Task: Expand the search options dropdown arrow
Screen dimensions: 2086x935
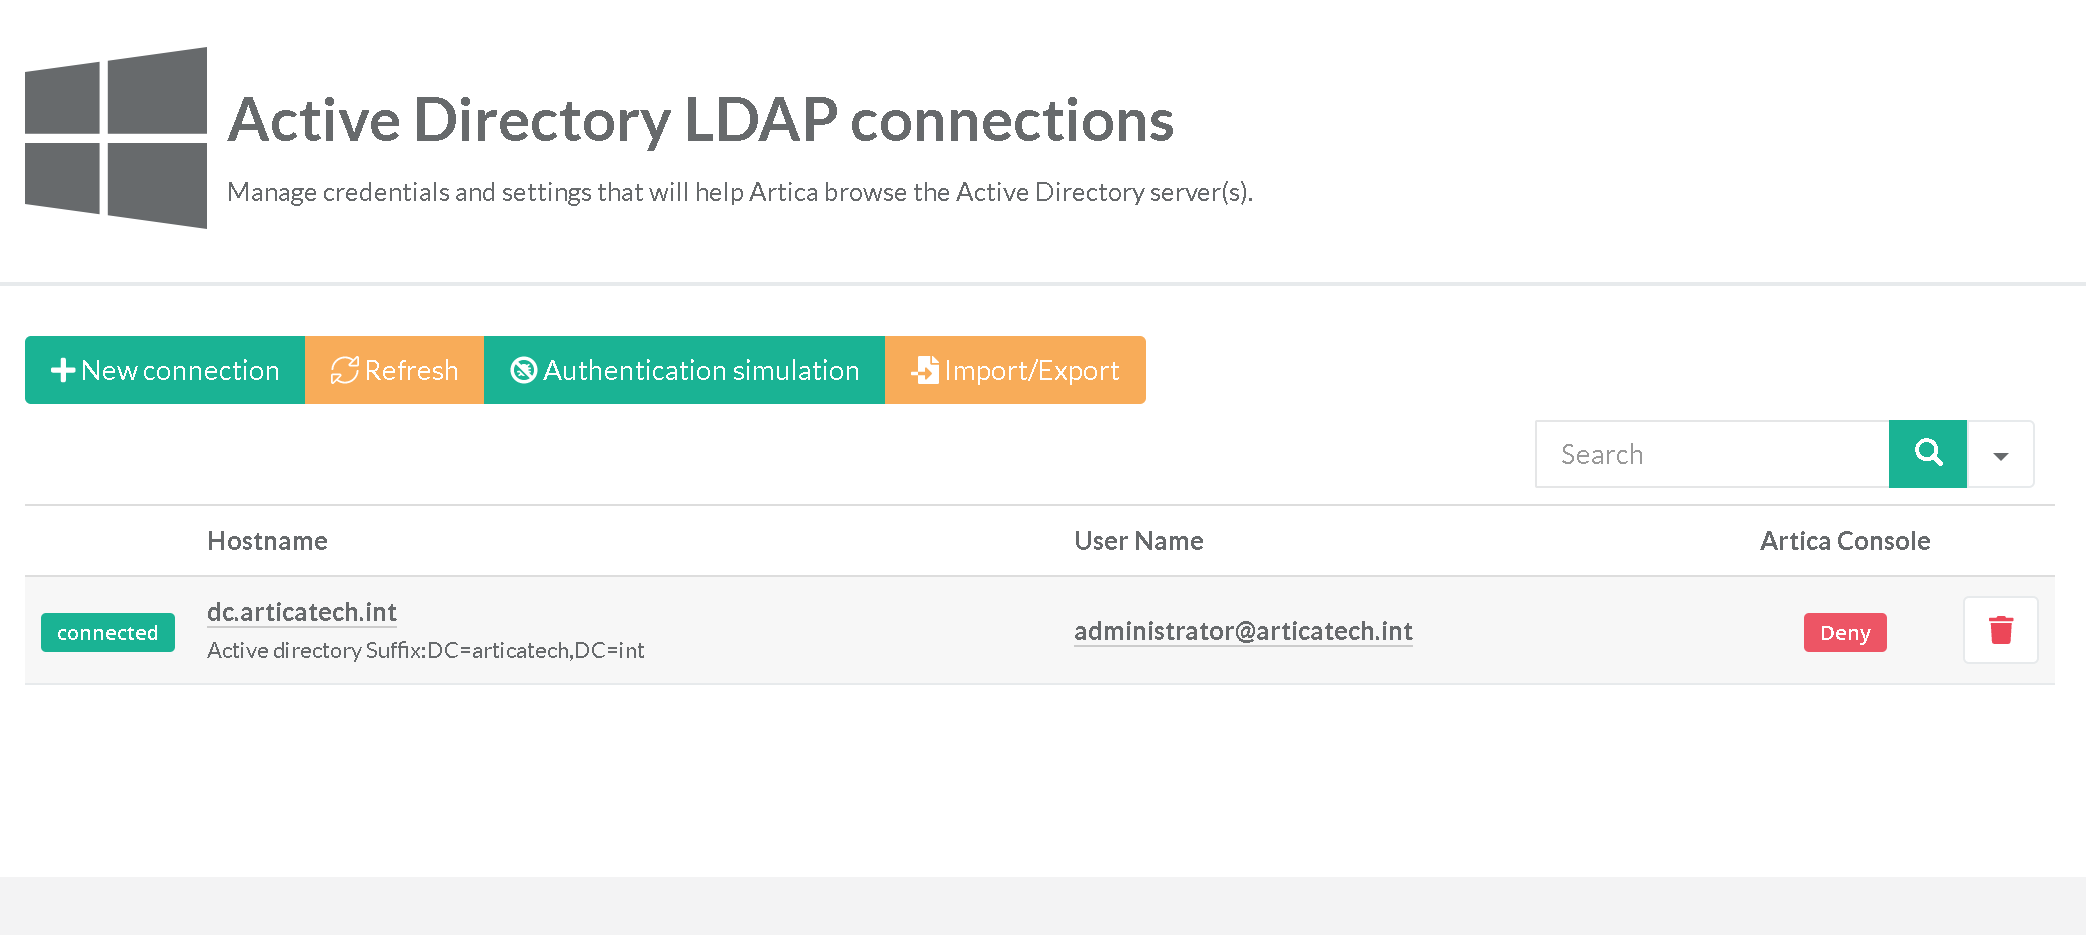Action: (x=2000, y=455)
